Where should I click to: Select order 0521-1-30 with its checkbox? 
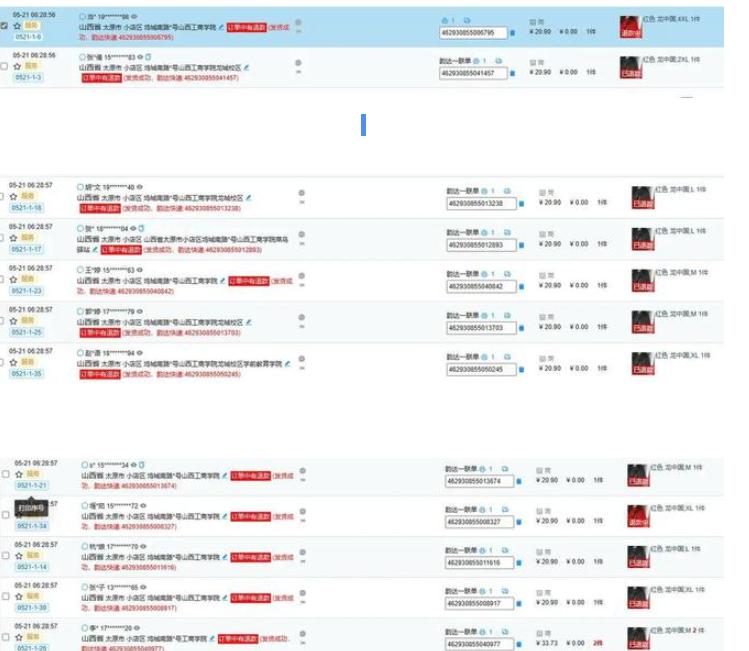6,596
